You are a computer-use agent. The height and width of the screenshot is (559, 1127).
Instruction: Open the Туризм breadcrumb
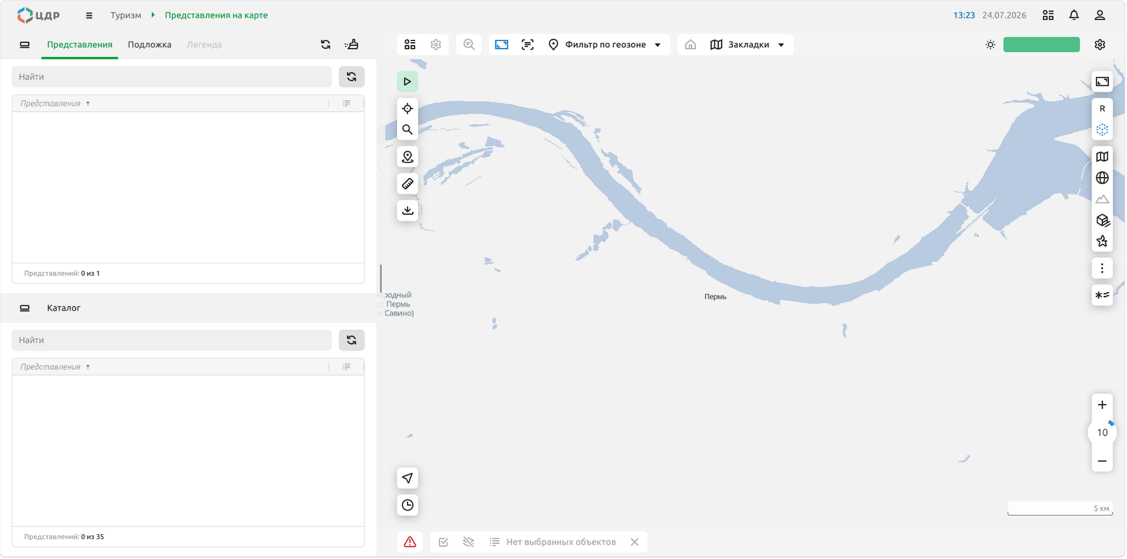pyautogui.click(x=126, y=15)
